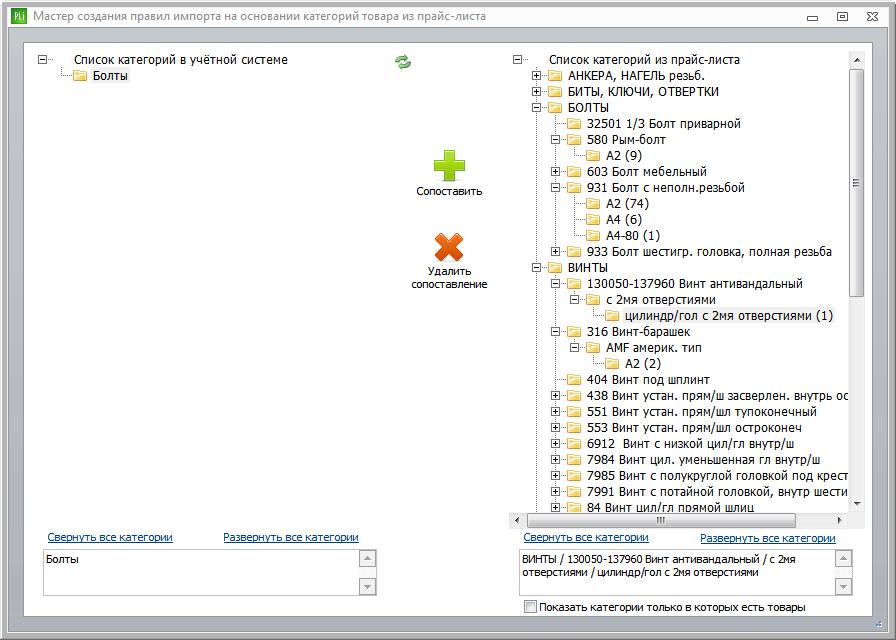This screenshot has height=640, width=896.
Task: Select A2 (74) category
Action: pyautogui.click(x=627, y=203)
